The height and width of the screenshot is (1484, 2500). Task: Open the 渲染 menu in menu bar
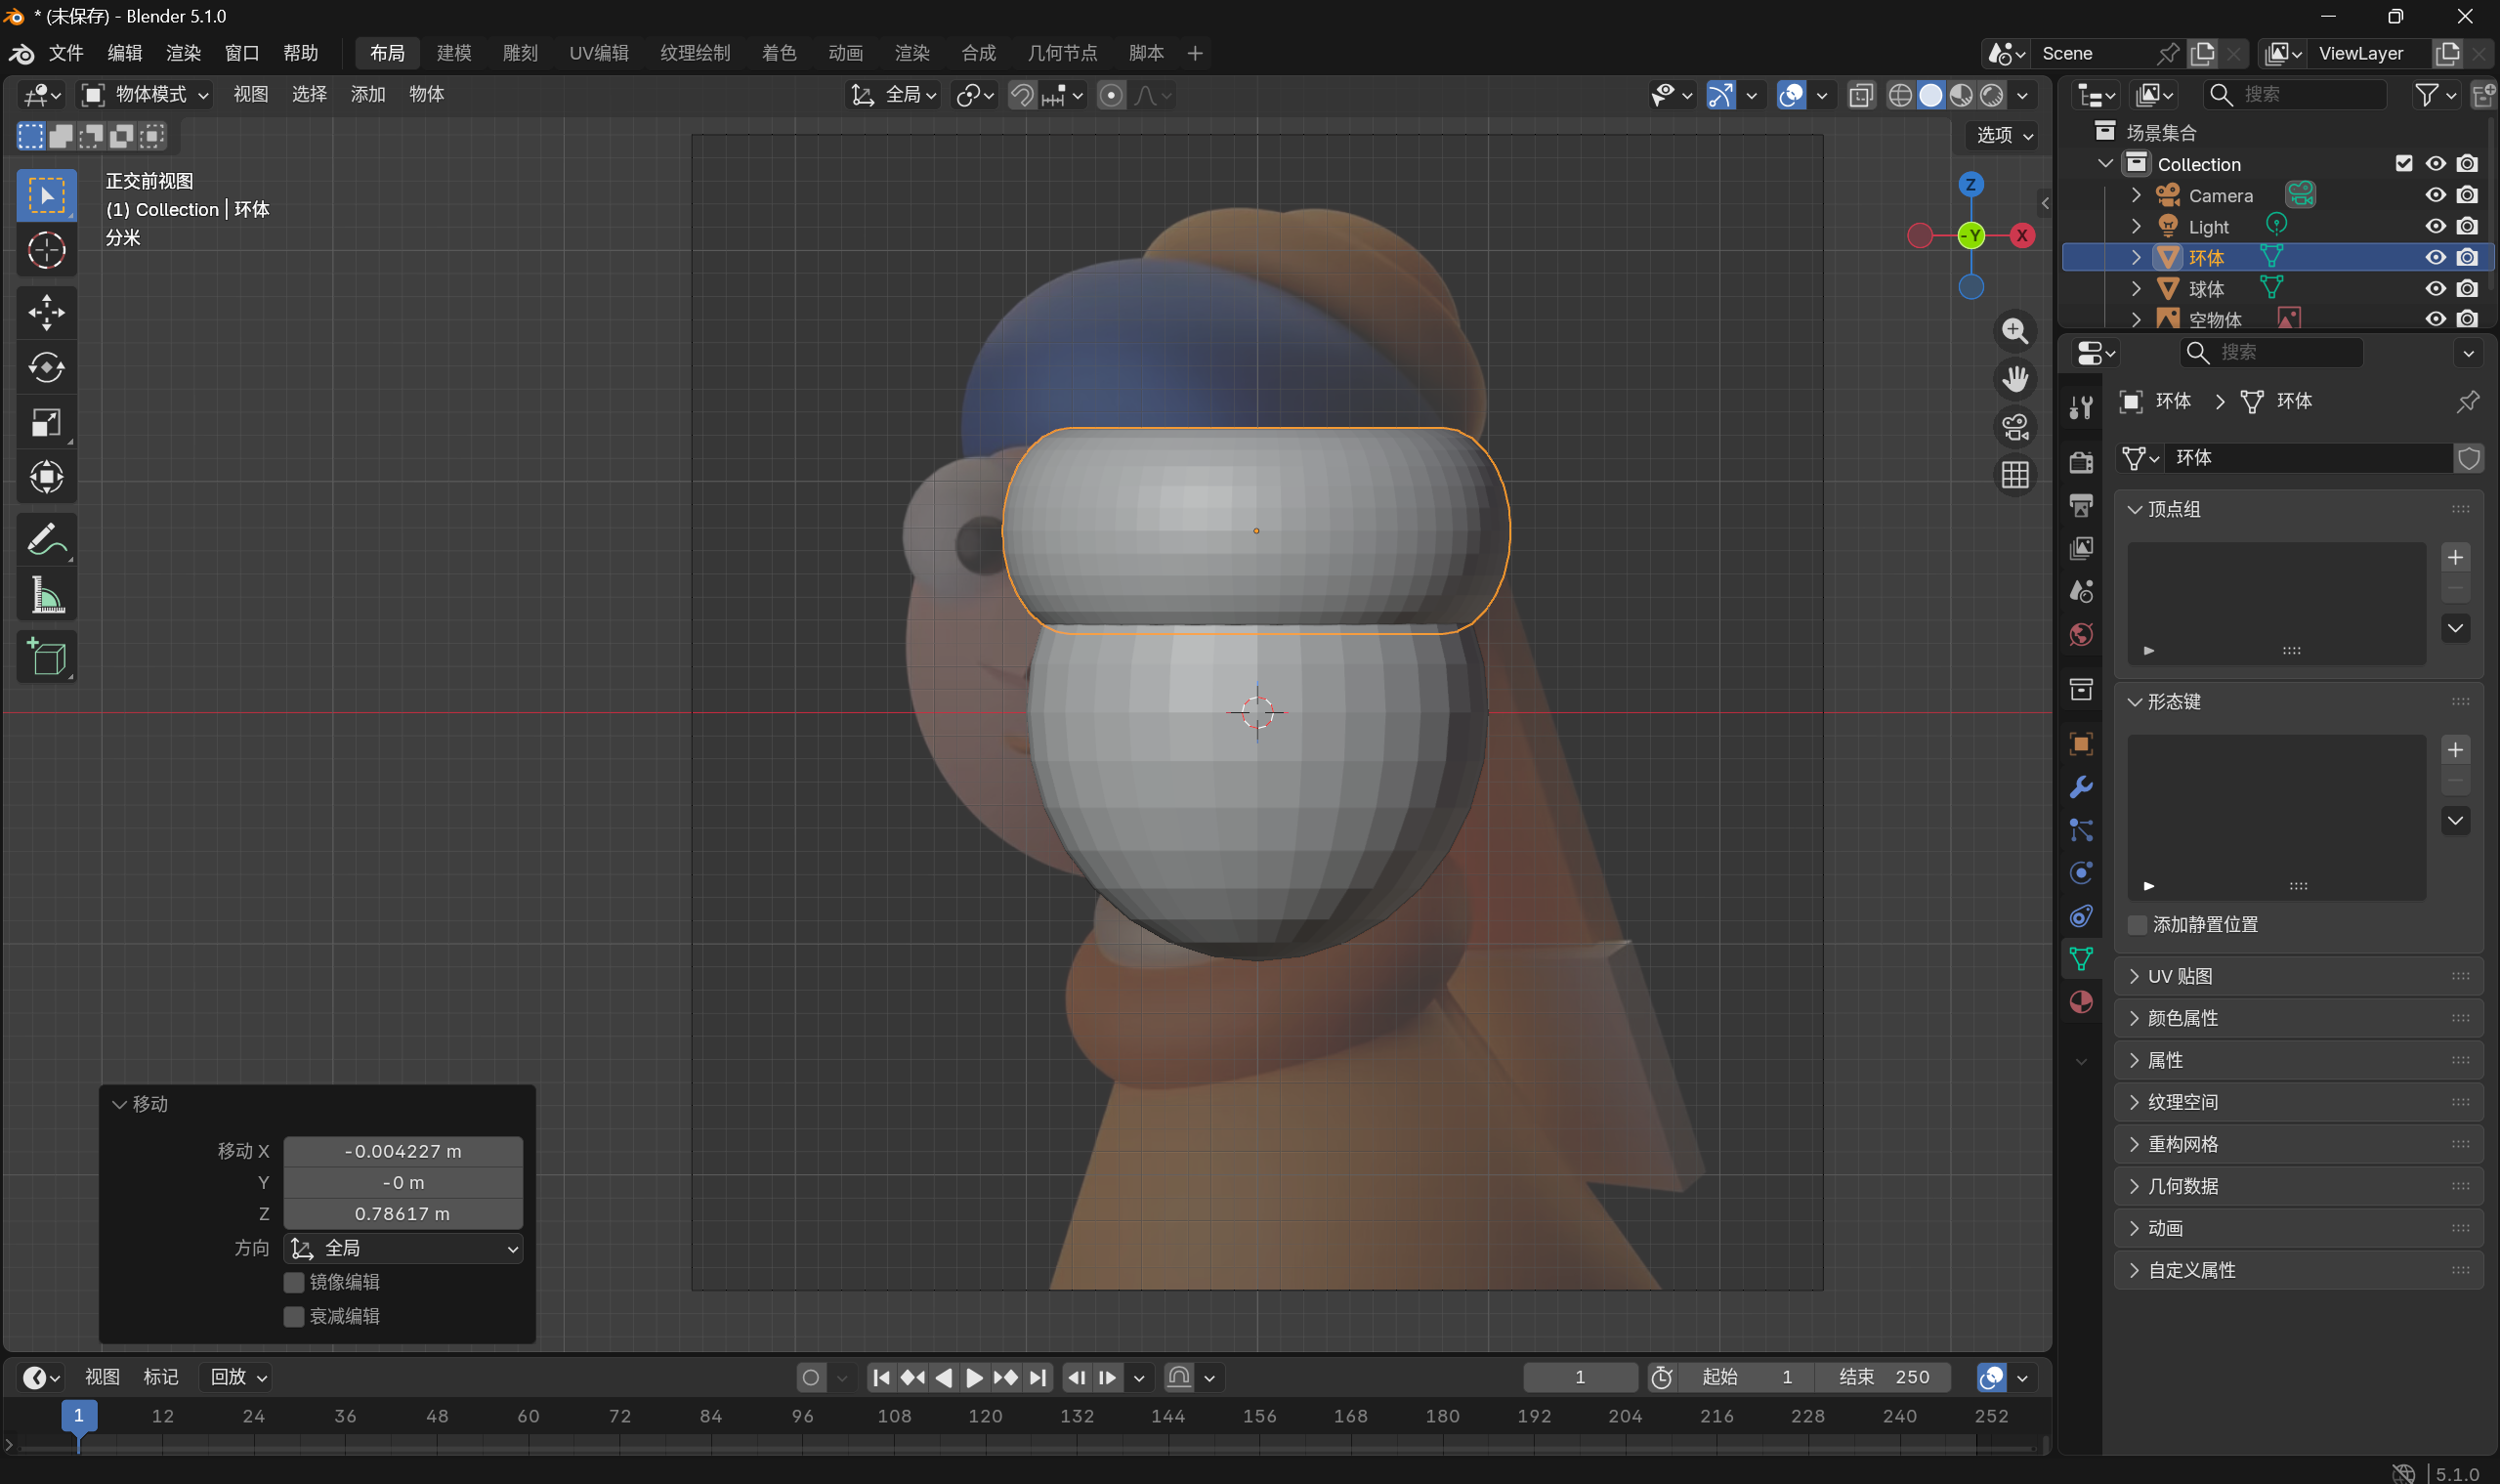click(x=183, y=53)
